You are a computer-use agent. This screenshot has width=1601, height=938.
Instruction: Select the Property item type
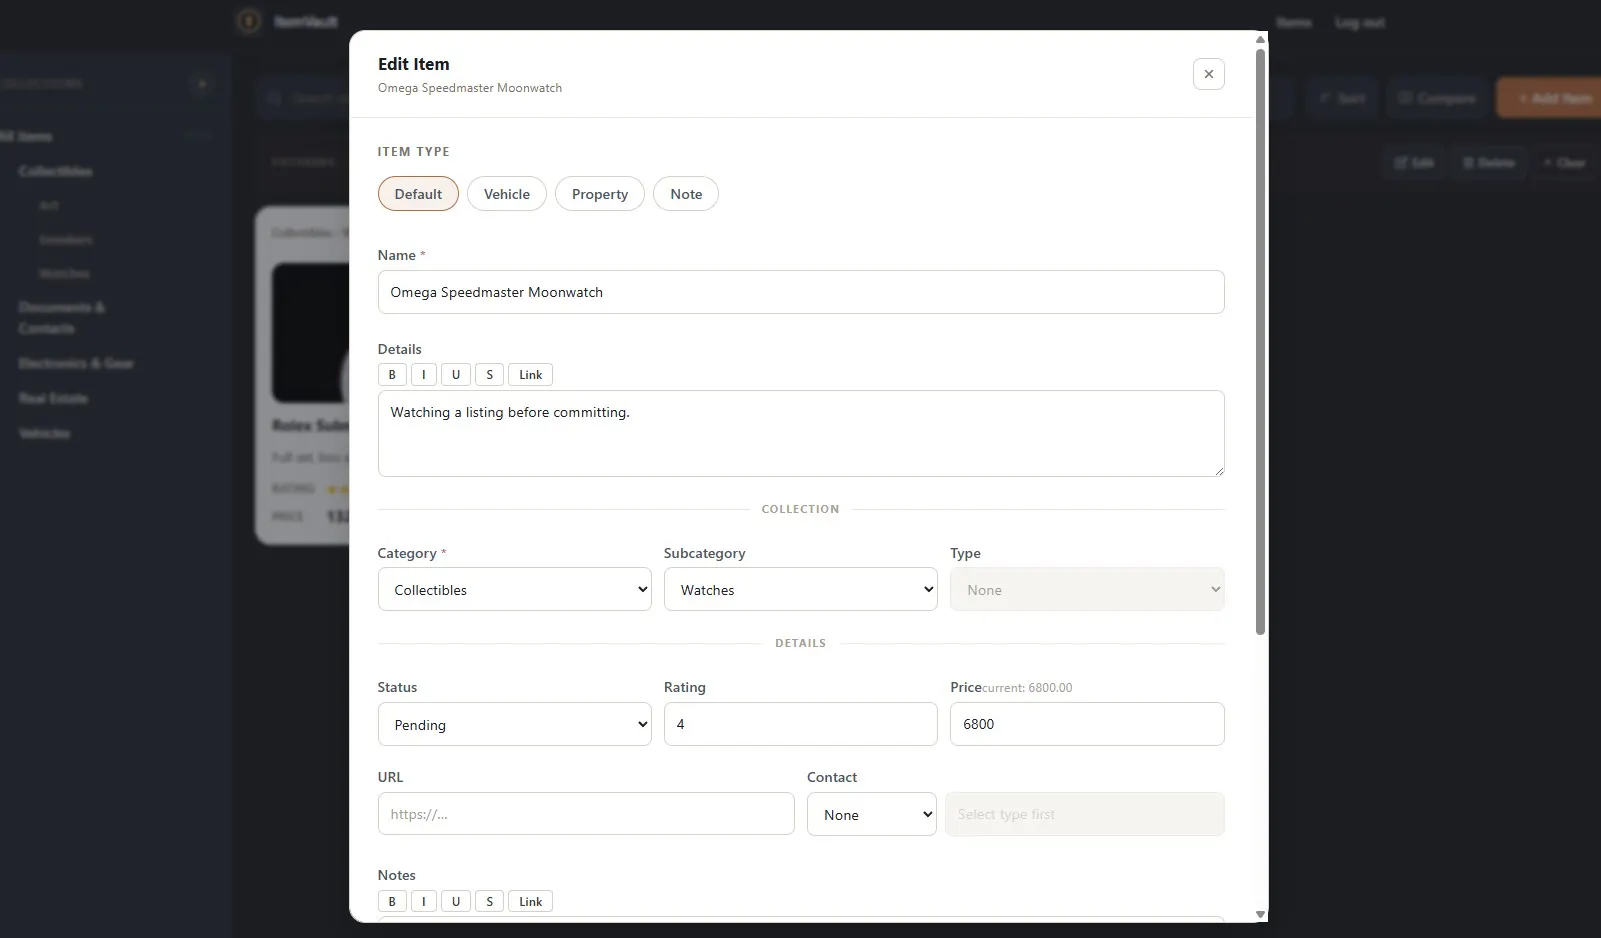pos(600,194)
